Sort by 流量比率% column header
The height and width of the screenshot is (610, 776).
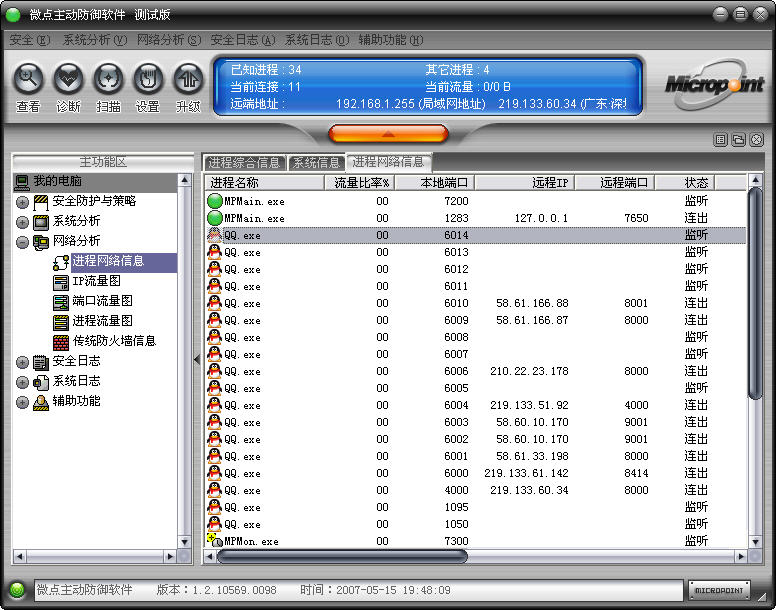(x=360, y=183)
